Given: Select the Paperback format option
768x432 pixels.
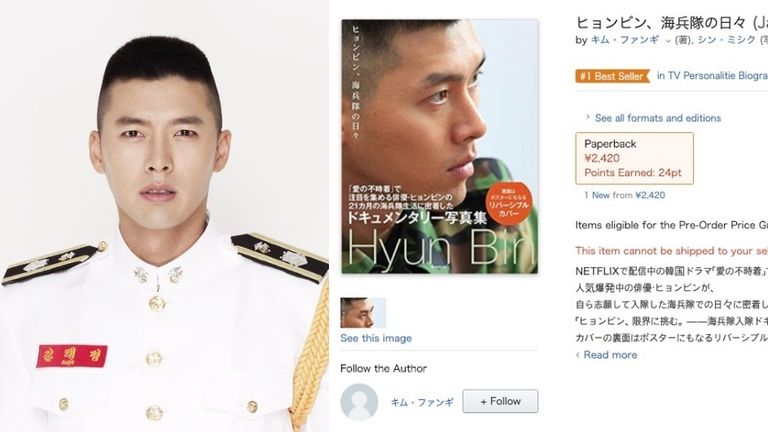Looking at the screenshot, I should 634,158.
